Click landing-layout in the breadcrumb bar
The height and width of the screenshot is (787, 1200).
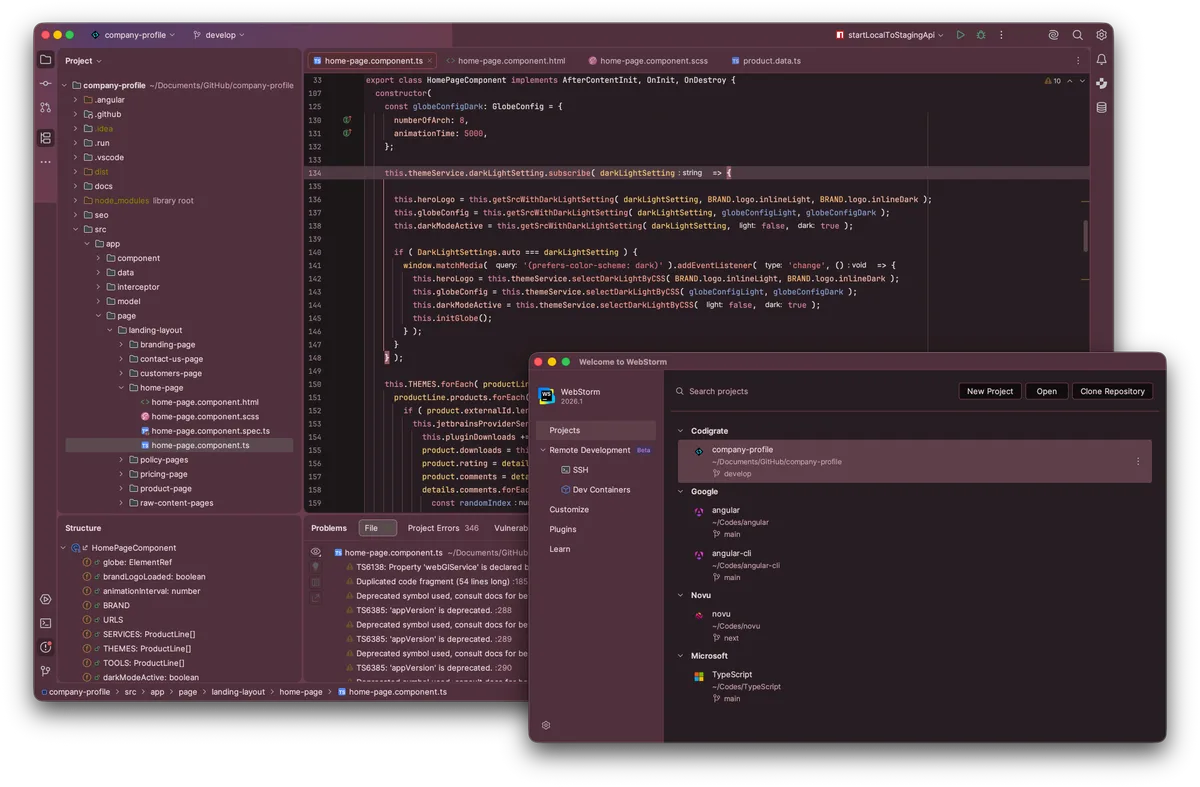[x=238, y=692]
